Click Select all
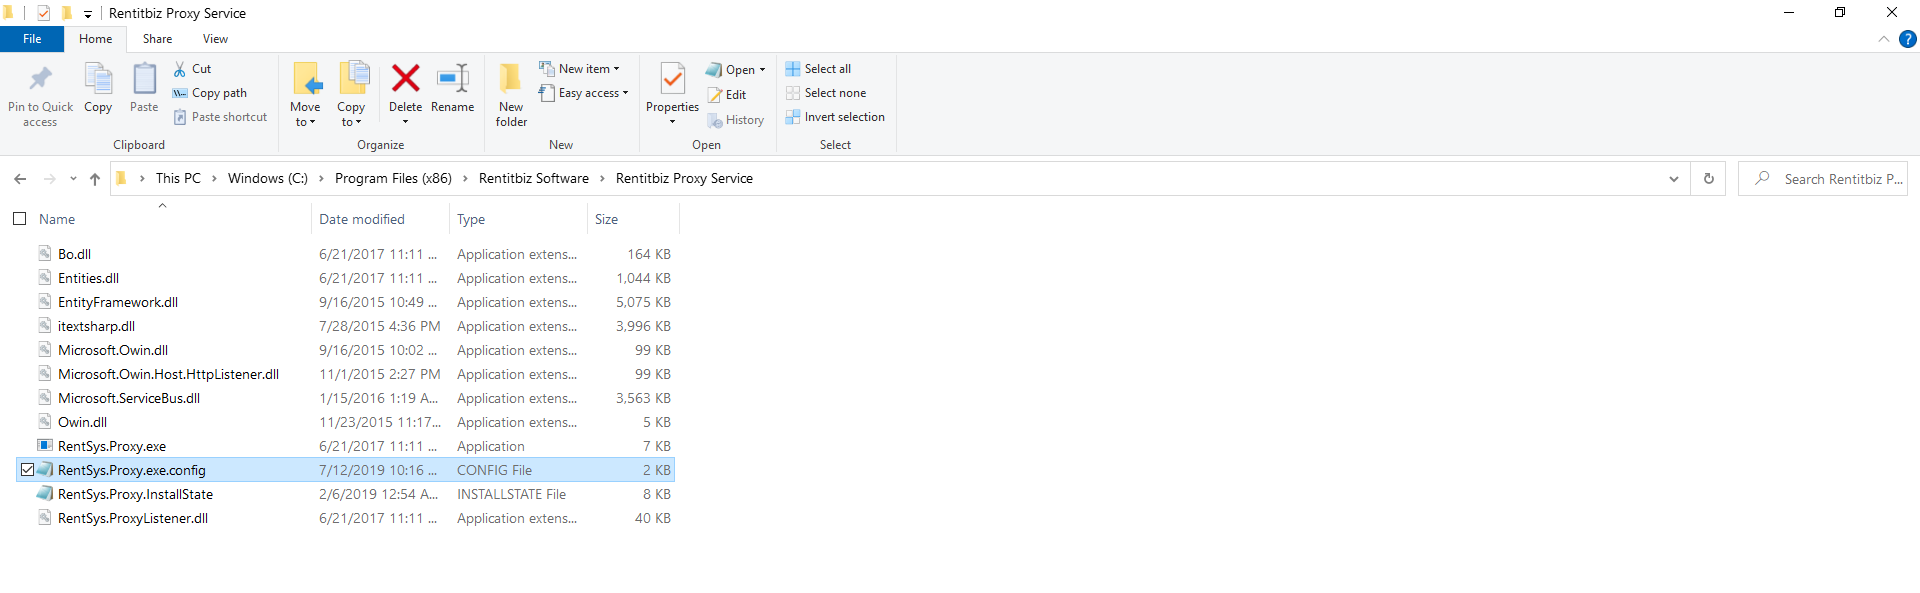Screen dimensions: 1920x593 coord(818,69)
